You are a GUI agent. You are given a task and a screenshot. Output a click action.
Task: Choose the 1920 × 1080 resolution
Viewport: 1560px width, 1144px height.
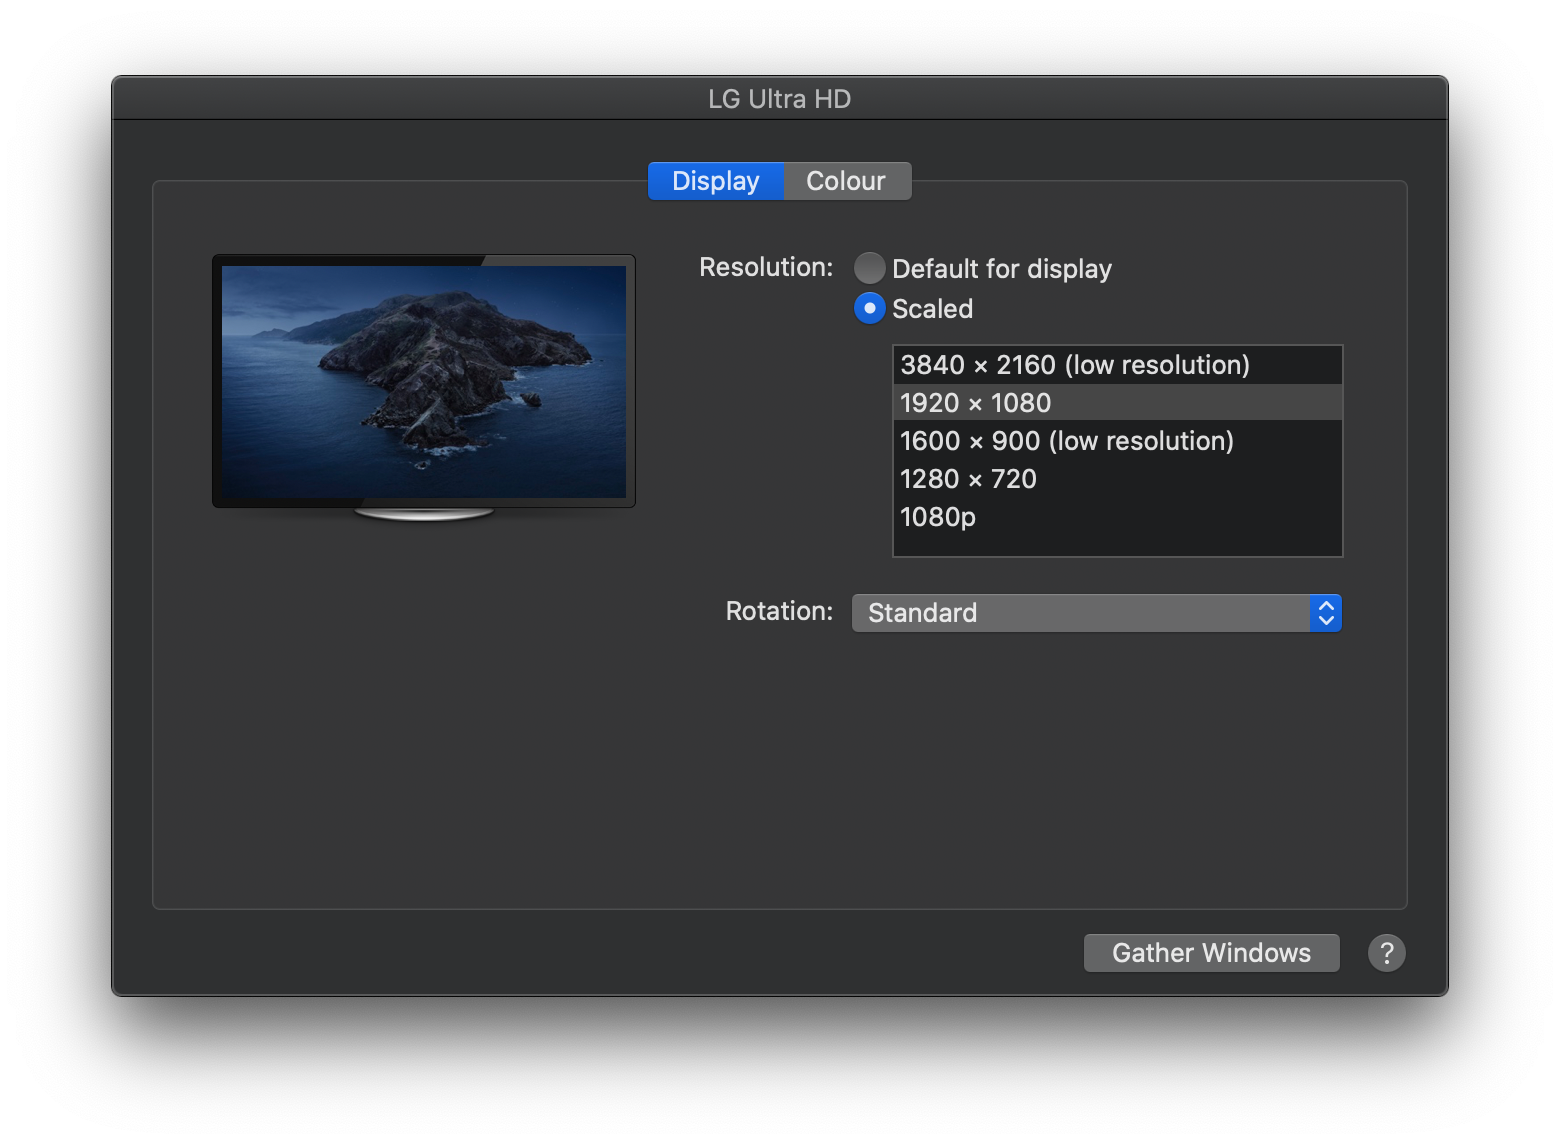(1117, 403)
